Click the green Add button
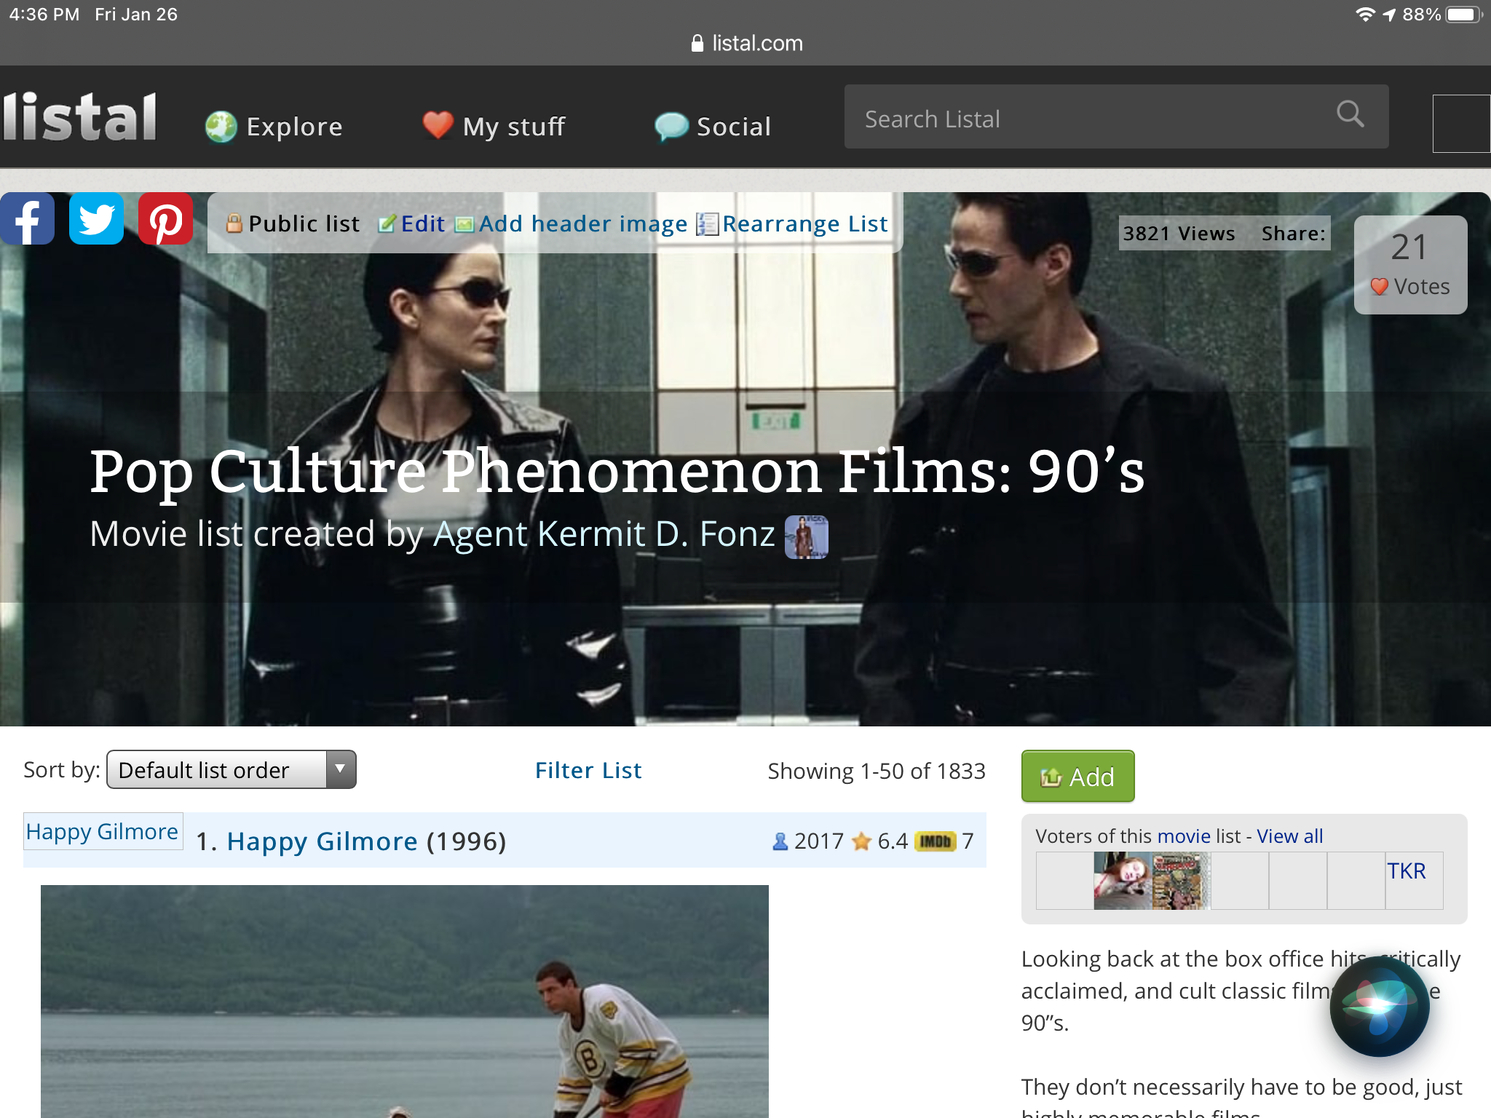The width and height of the screenshot is (1491, 1118). coord(1077,776)
